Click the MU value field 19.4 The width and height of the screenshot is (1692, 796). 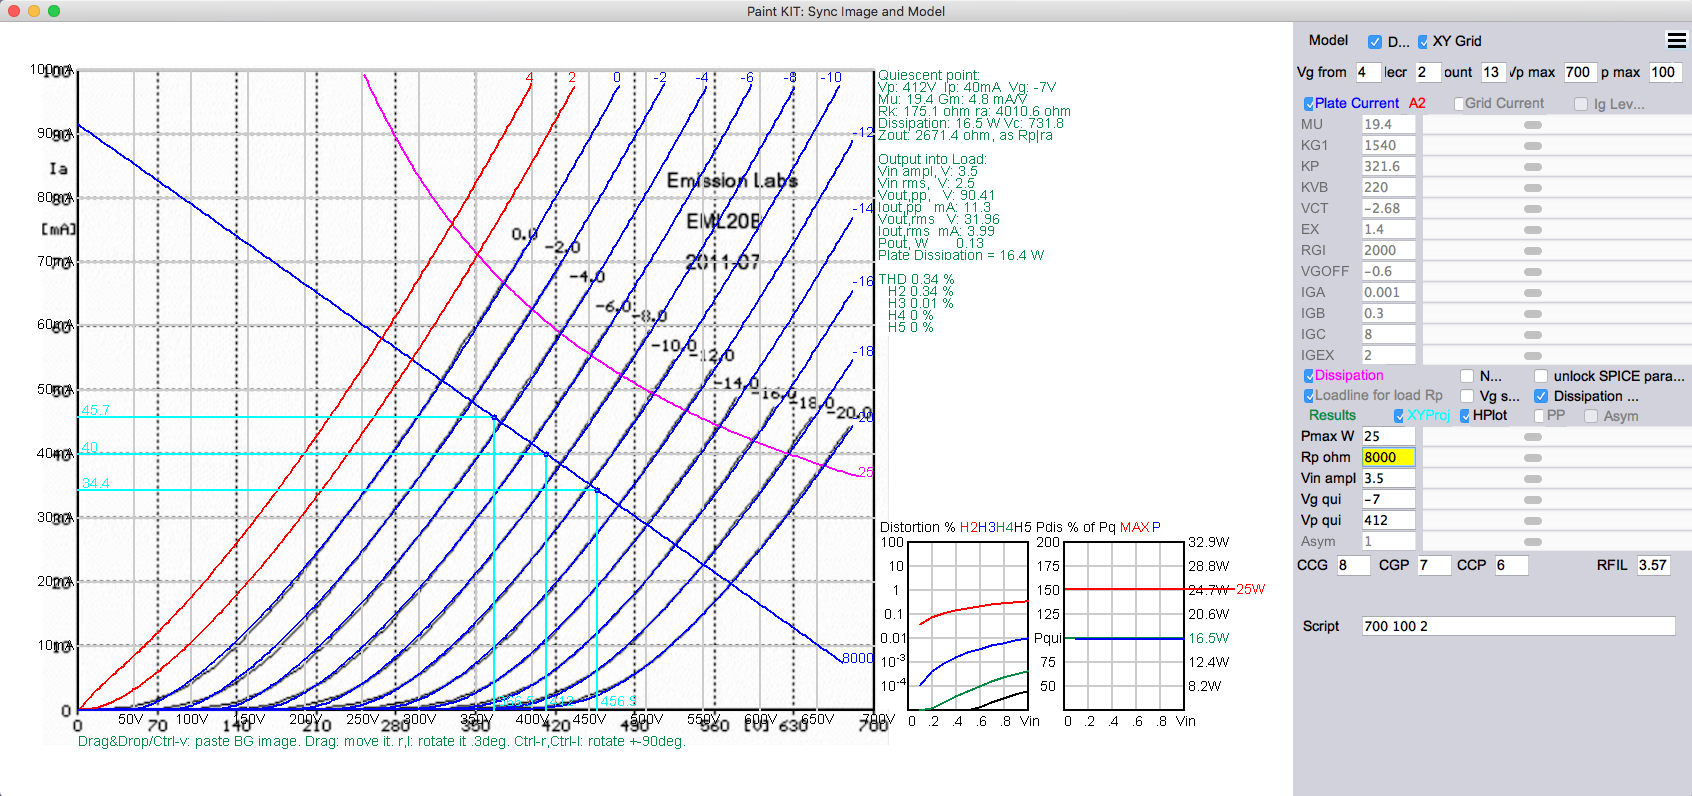1388,125
